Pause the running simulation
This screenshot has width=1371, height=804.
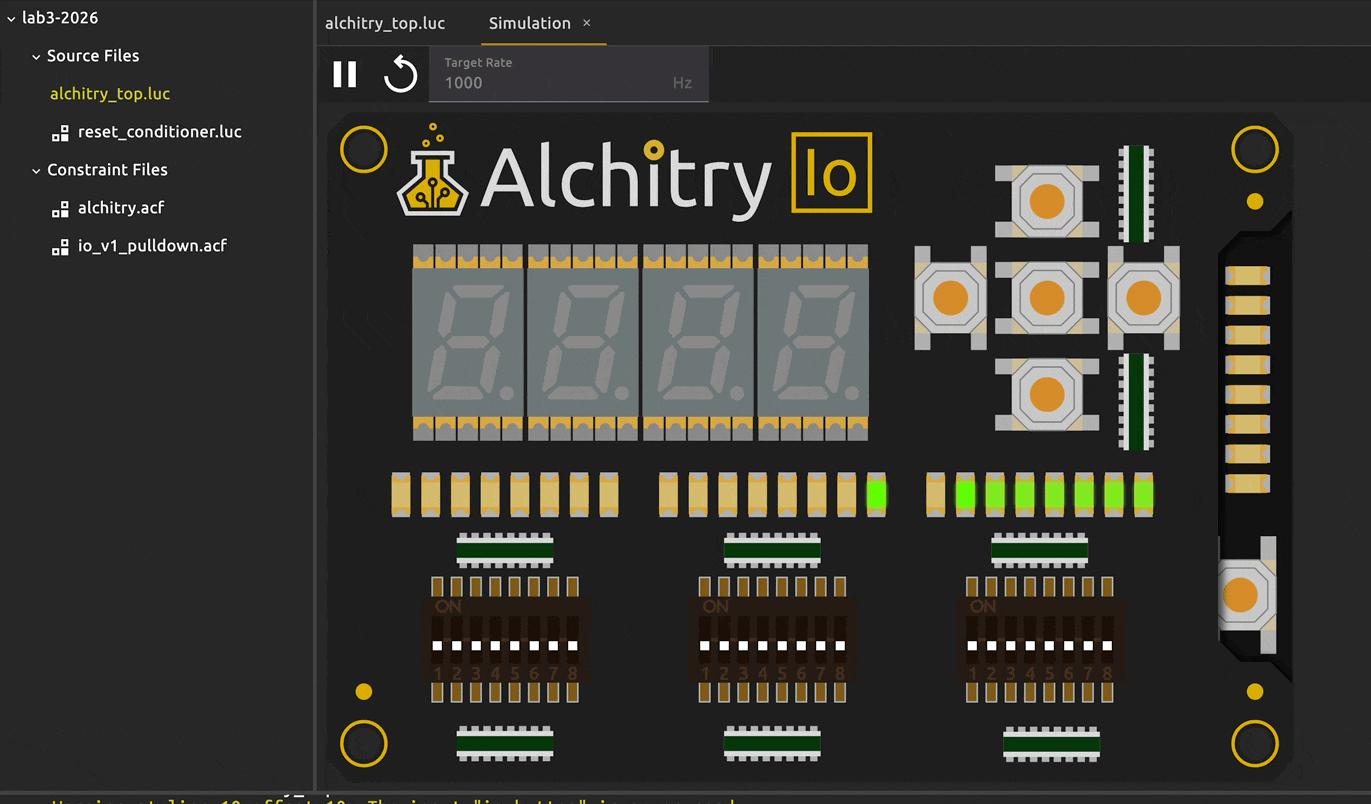tap(345, 74)
